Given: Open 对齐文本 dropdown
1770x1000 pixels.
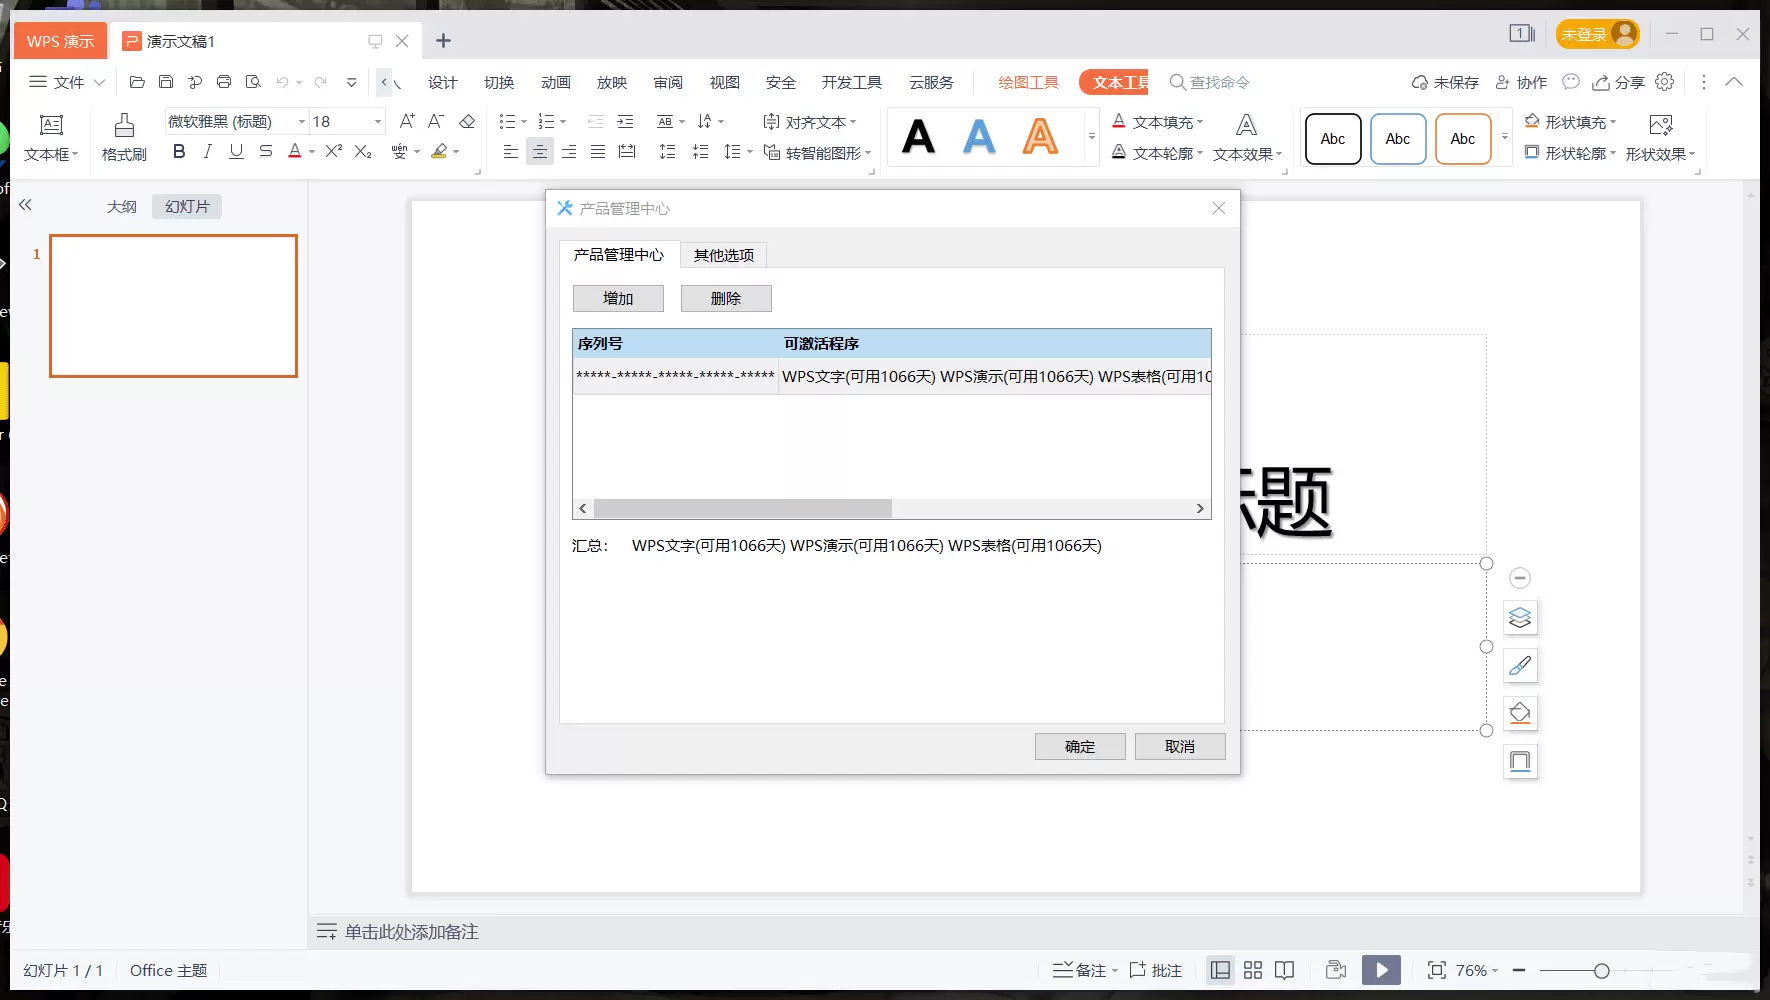Looking at the screenshot, I should coord(810,122).
